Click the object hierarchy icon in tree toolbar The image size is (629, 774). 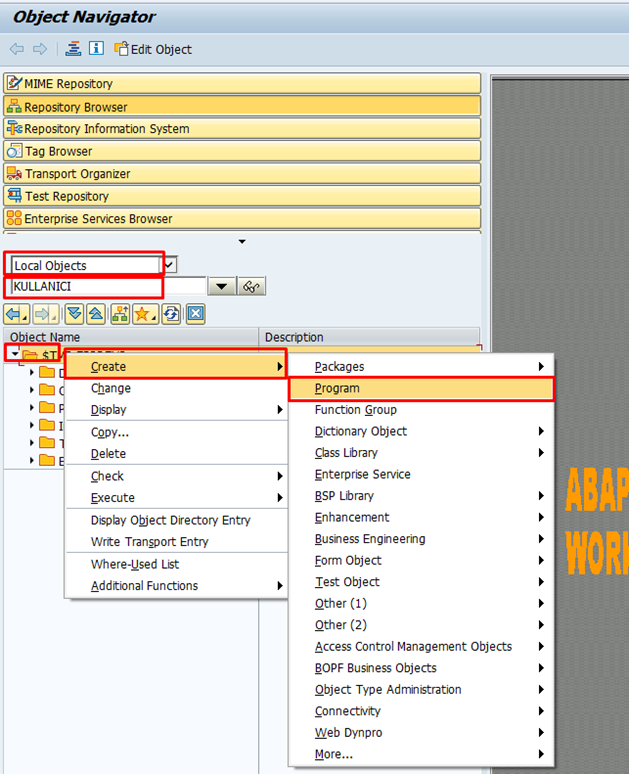tap(120, 314)
